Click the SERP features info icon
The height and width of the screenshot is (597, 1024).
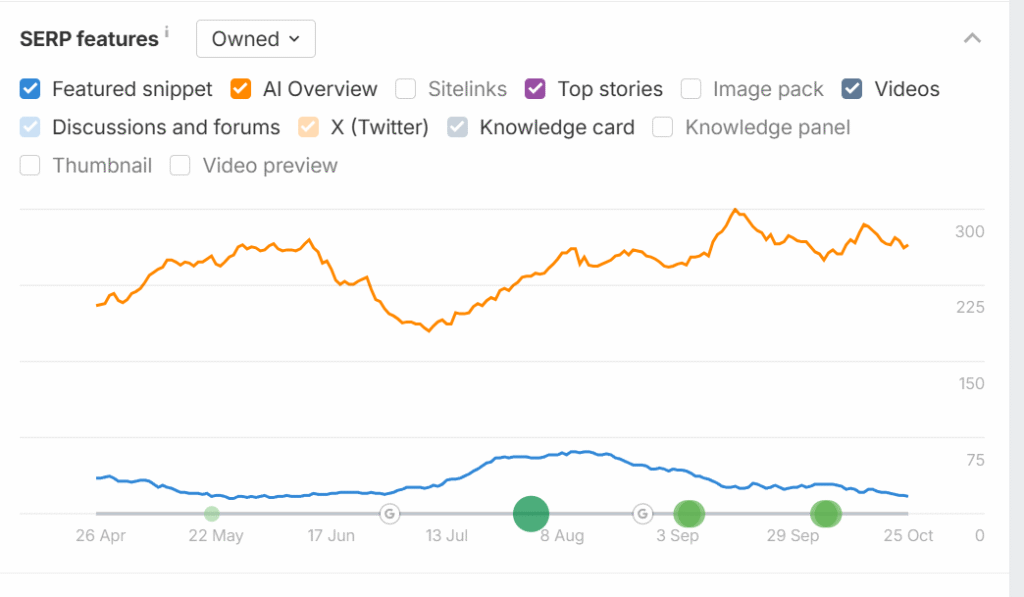point(167,32)
